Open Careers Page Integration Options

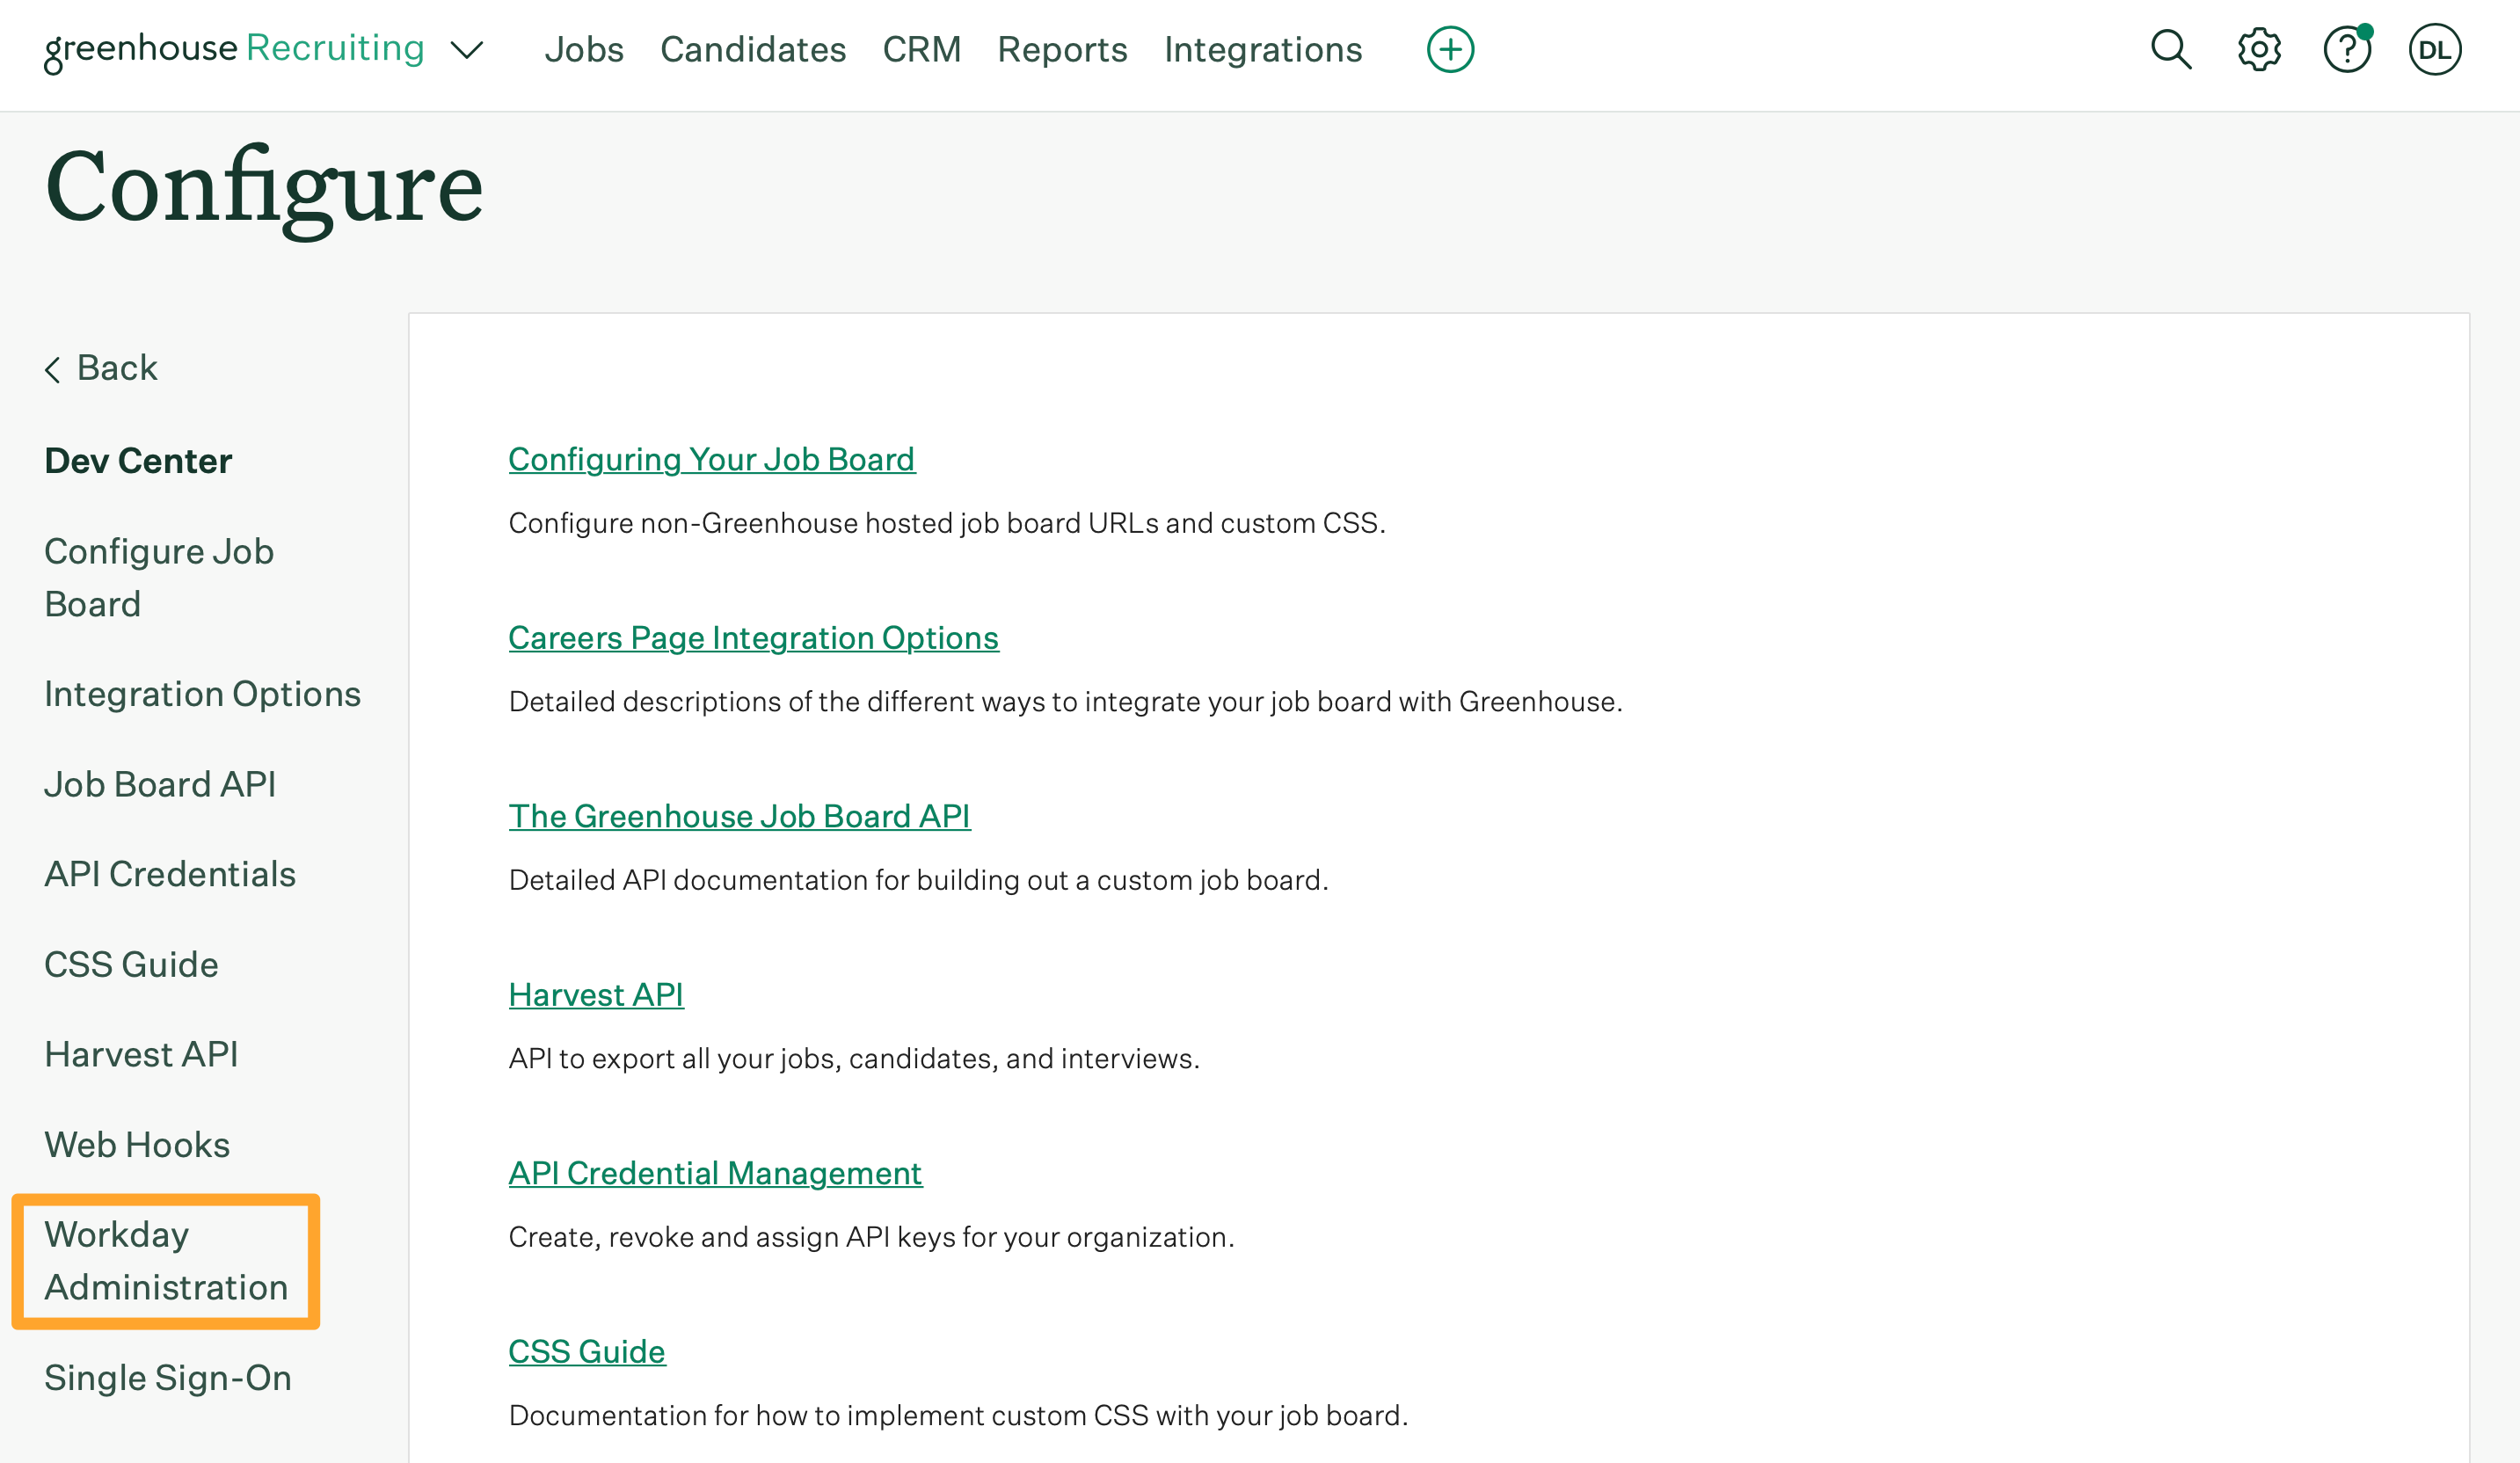click(x=753, y=637)
